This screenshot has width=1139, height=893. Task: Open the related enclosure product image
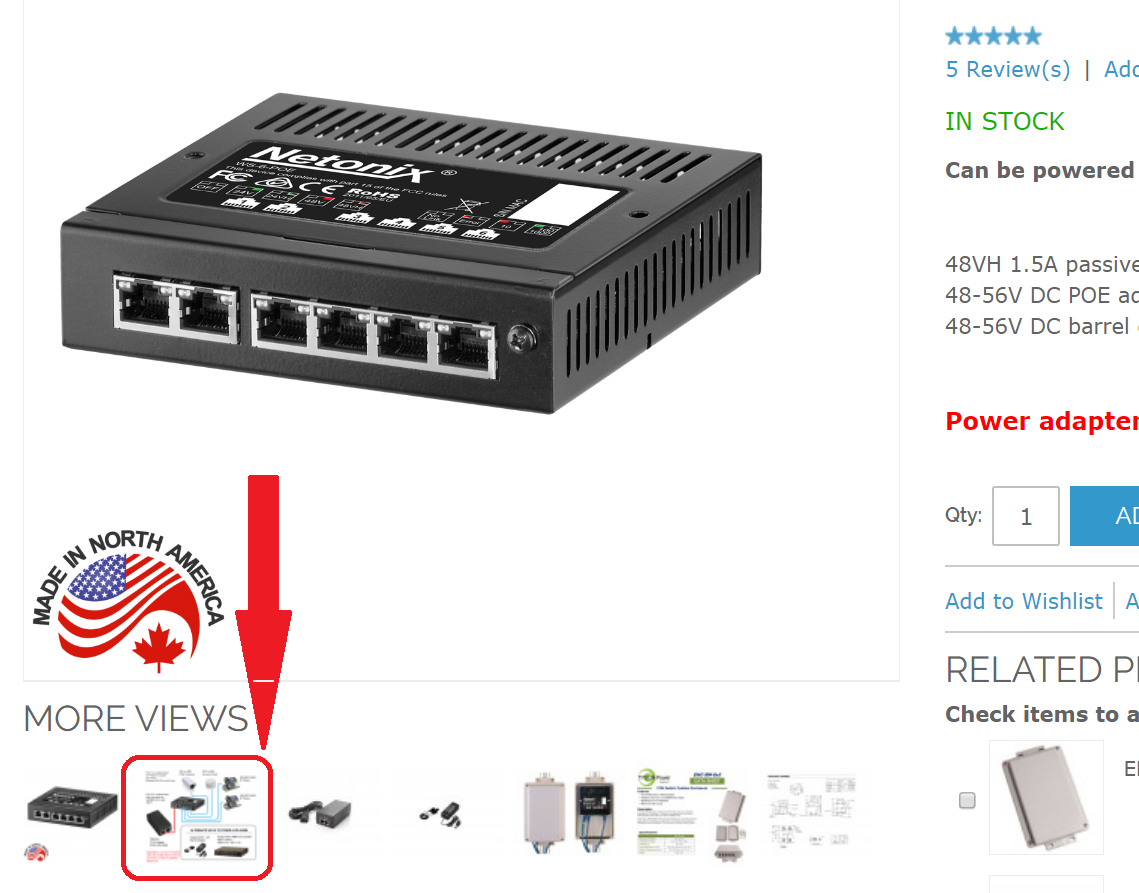1046,798
